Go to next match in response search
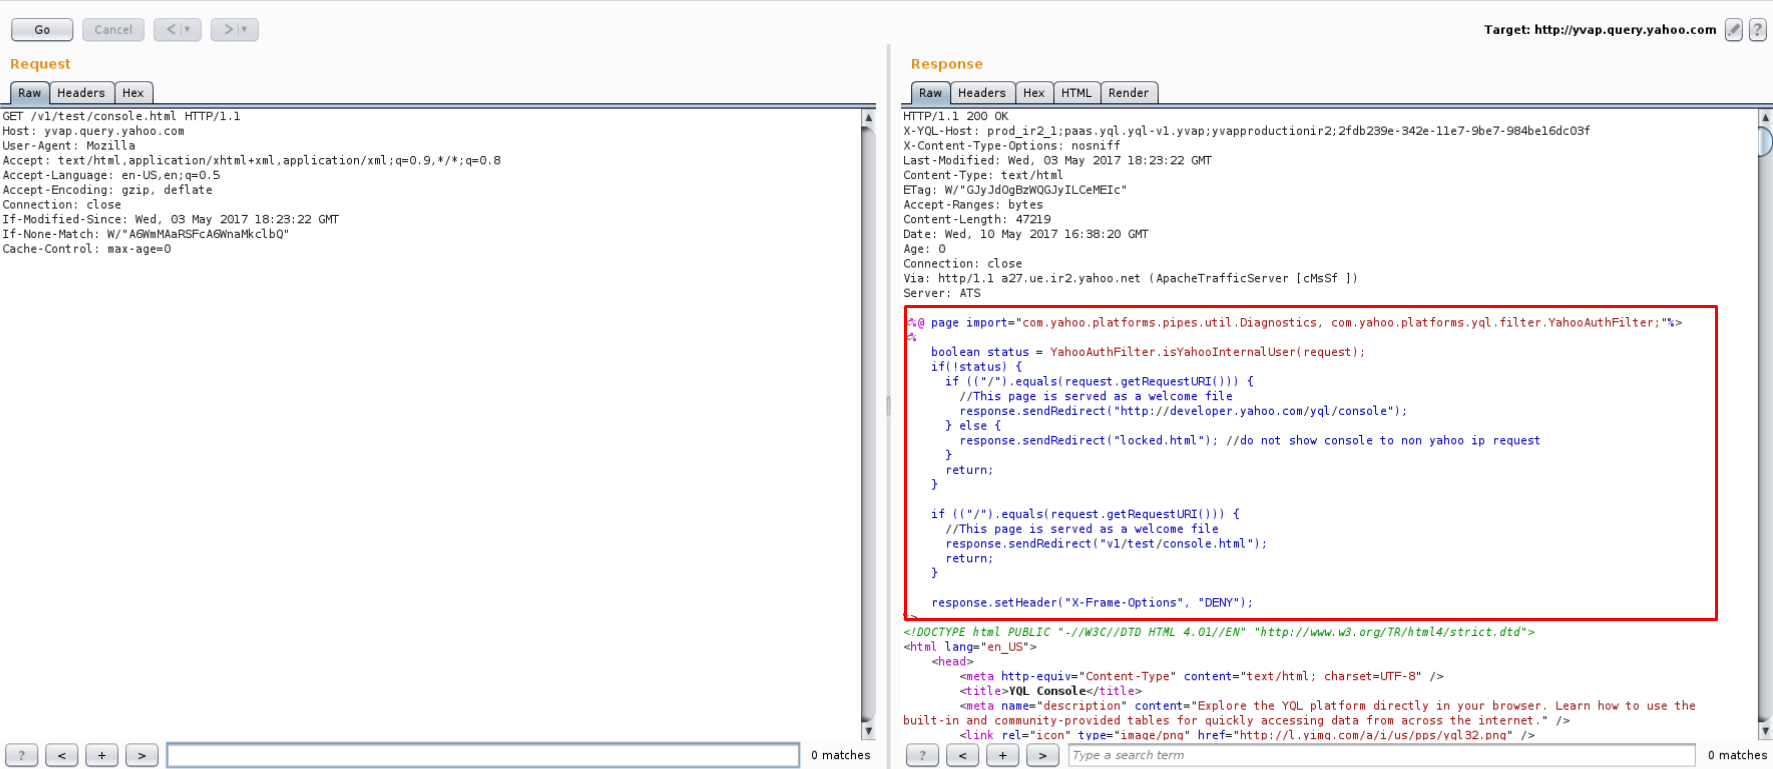 pyautogui.click(x=1042, y=755)
